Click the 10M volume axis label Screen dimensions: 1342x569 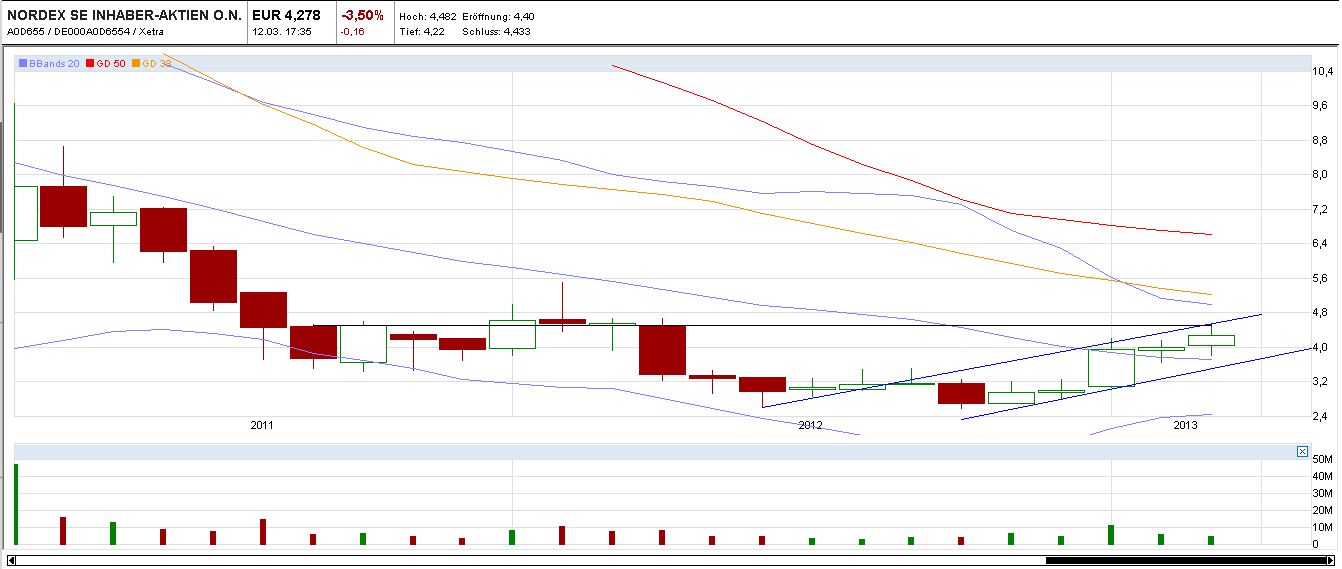point(1322,527)
